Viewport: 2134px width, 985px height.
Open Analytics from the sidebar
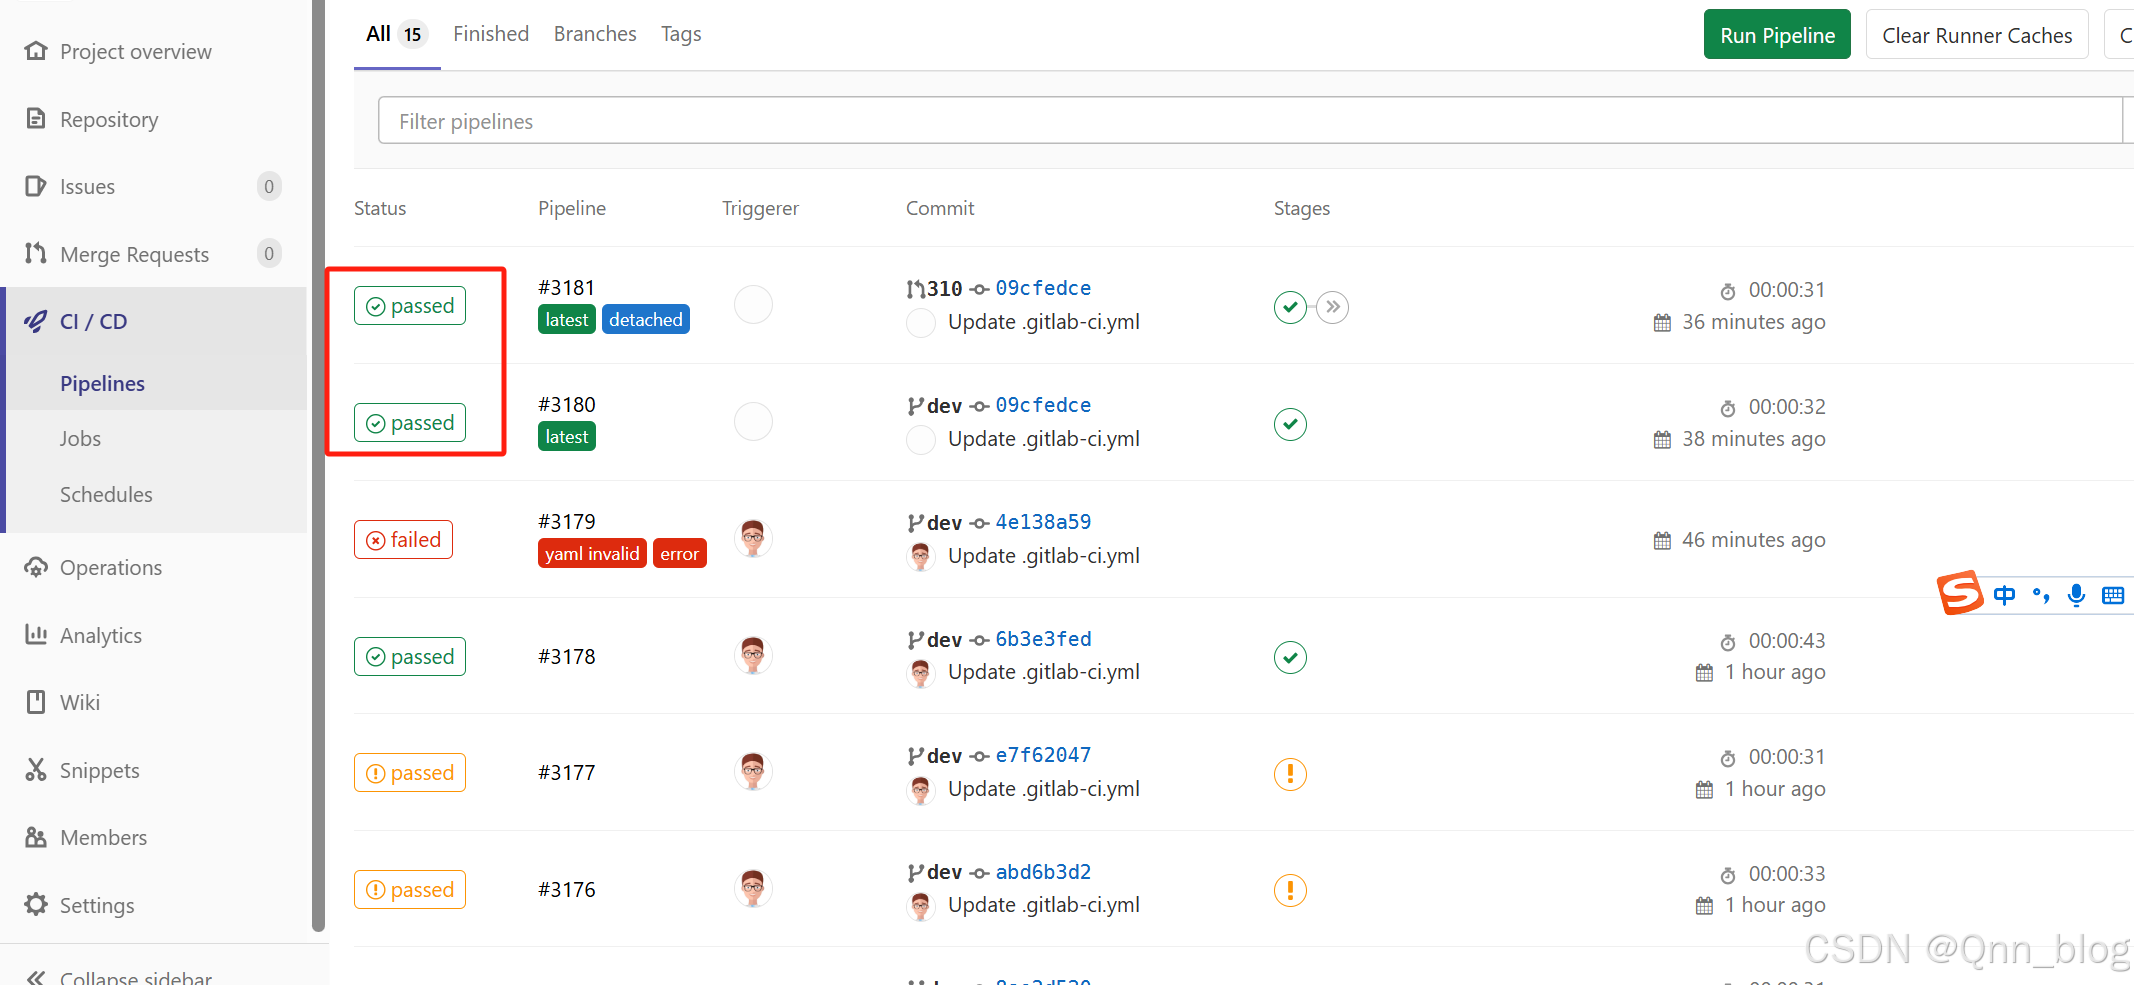pyautogui.click(x=101, y=635)
